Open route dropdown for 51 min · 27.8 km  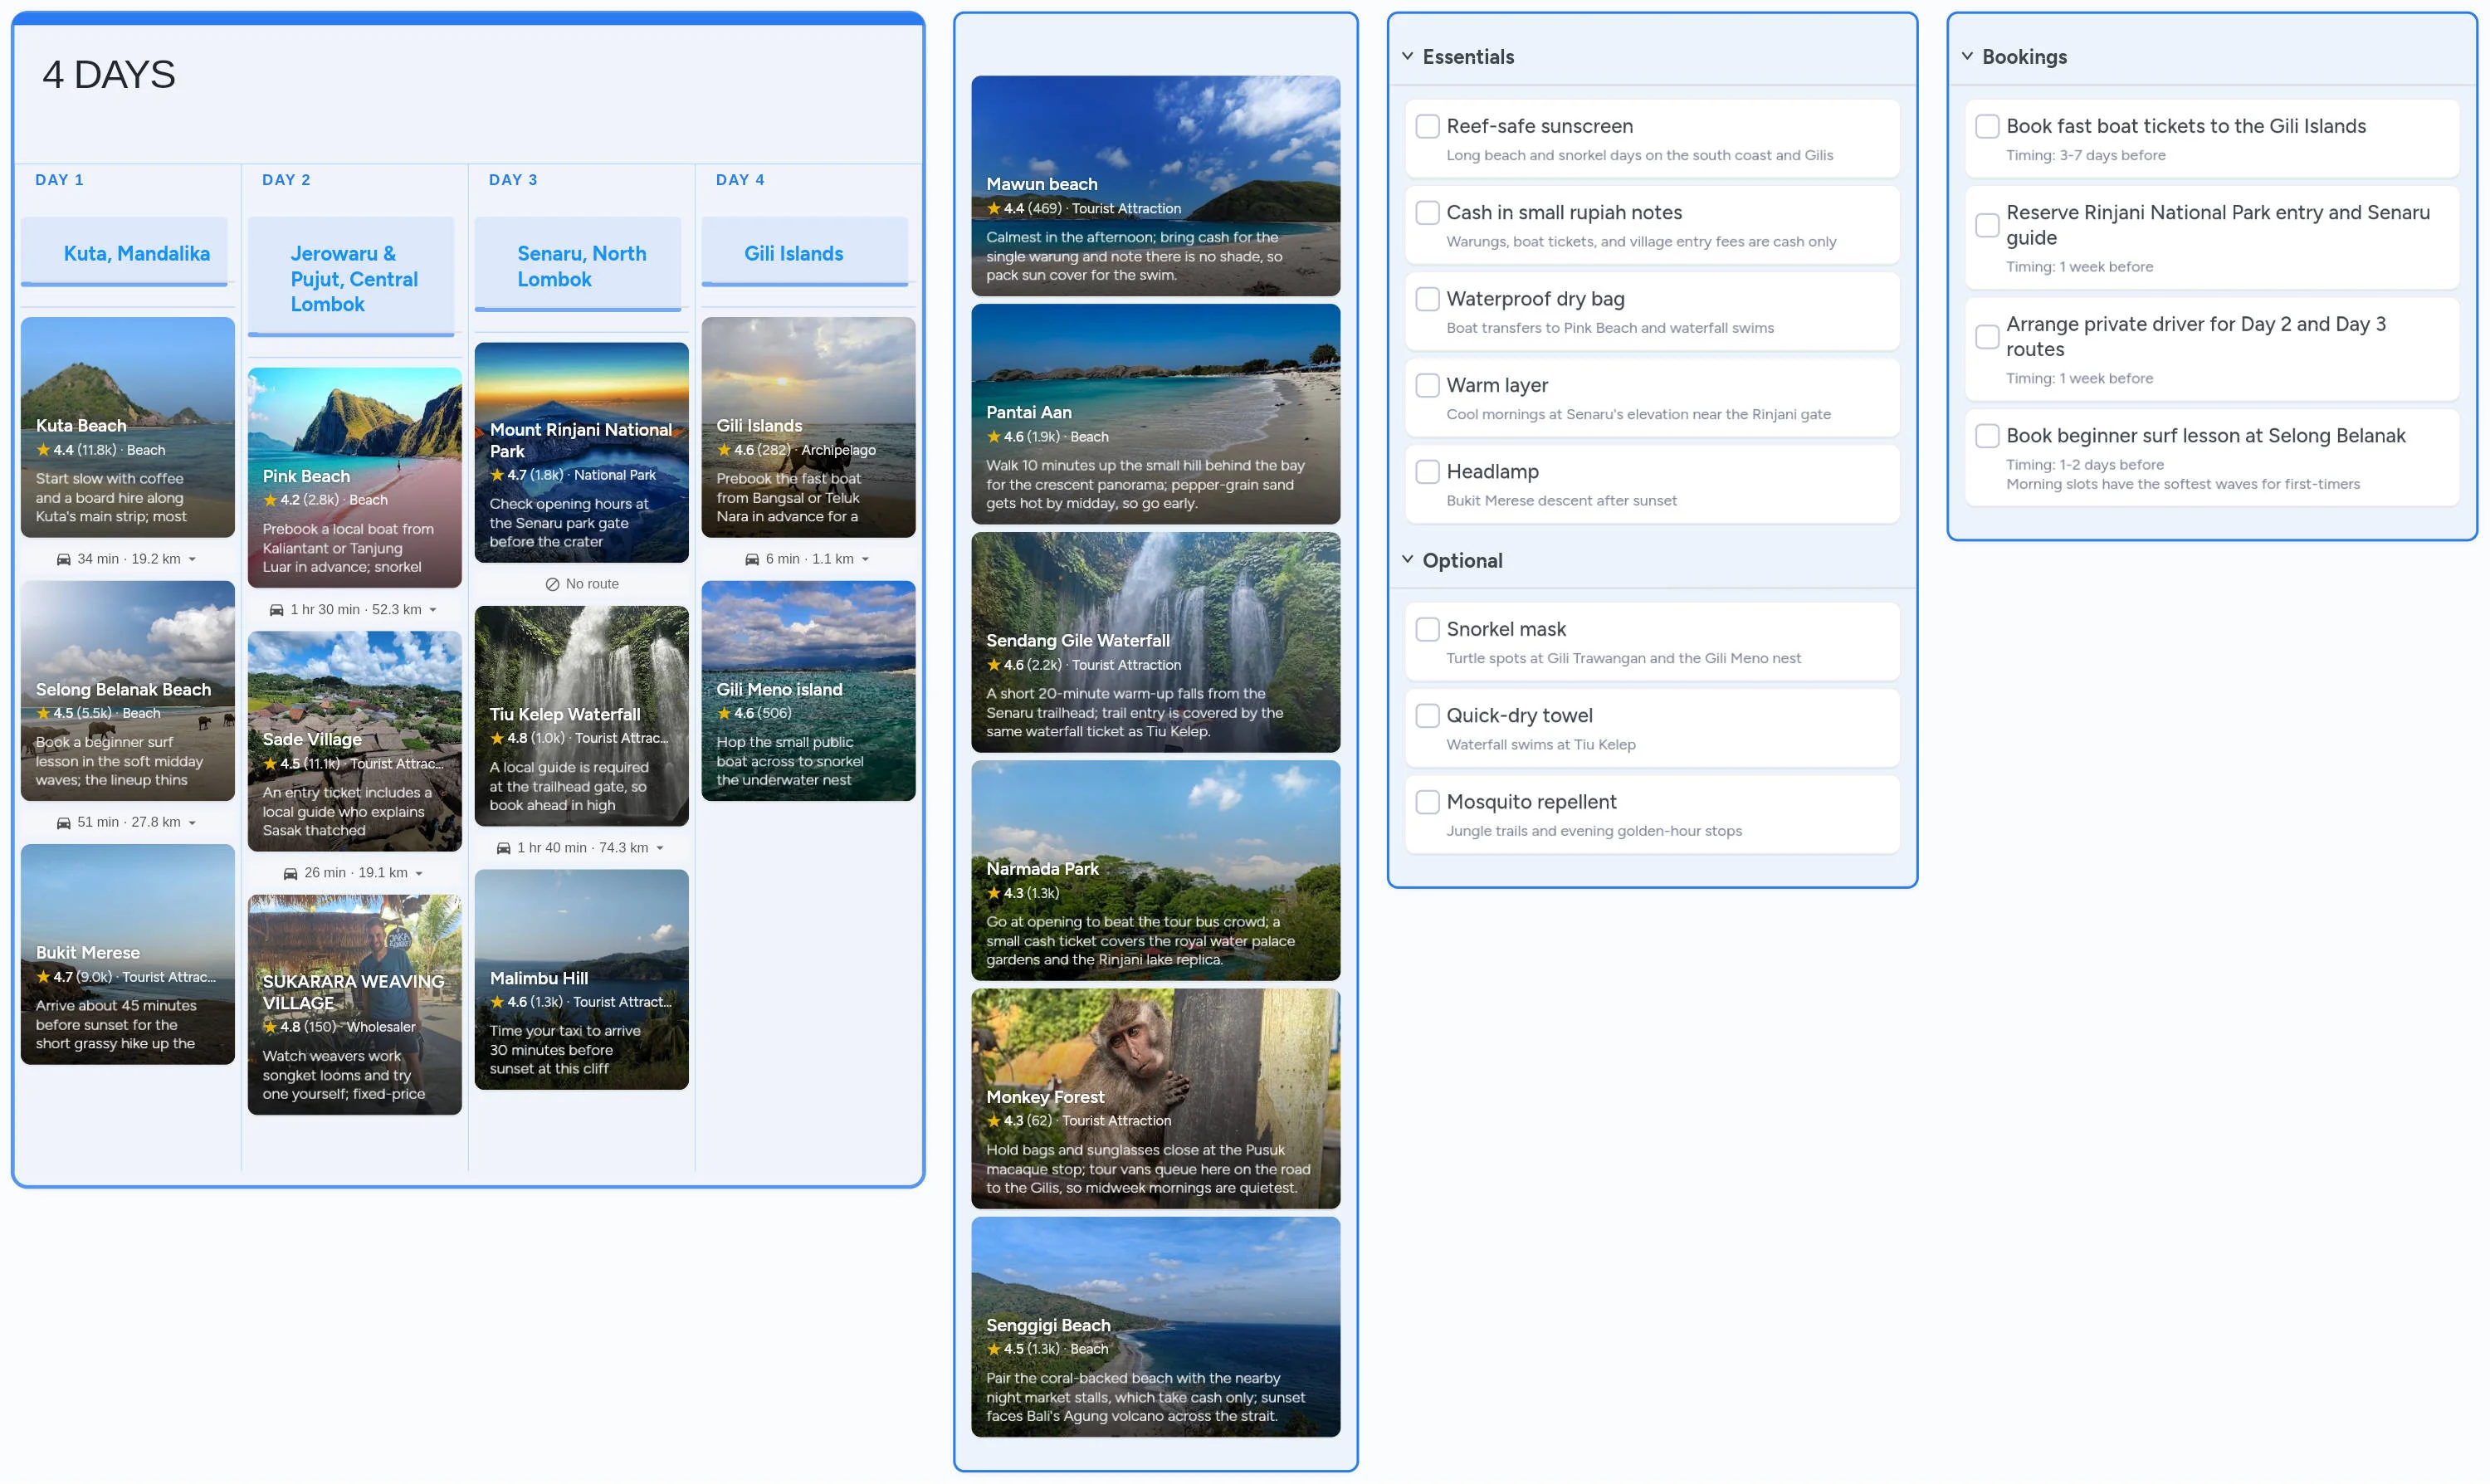pos(192,822)
